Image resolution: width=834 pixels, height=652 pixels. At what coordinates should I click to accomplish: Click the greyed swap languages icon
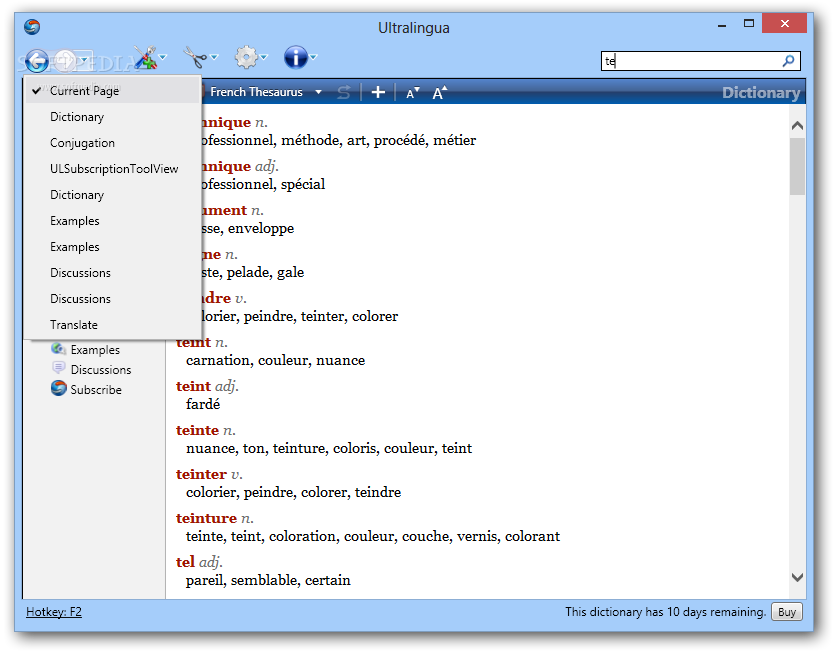[x=344, y=93]
